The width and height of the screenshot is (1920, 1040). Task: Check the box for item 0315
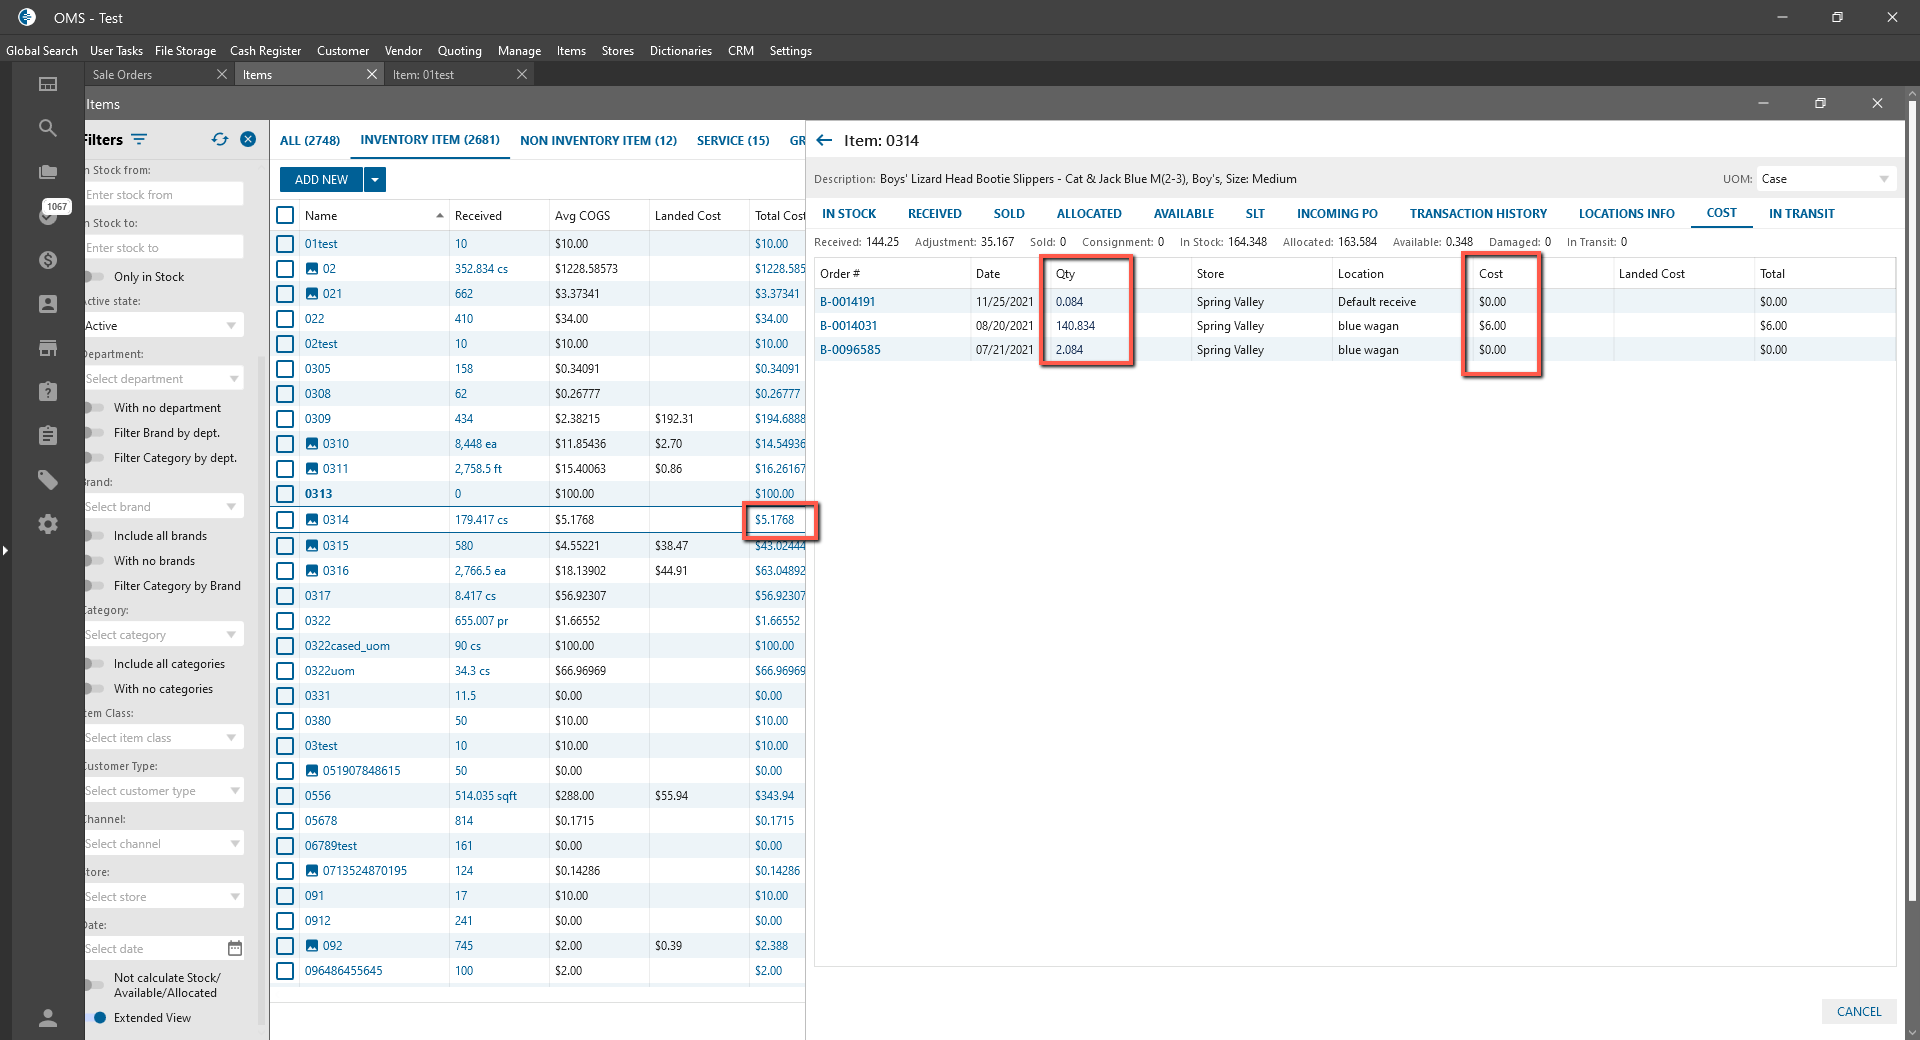pyautogui.click(x=285, y=546)
